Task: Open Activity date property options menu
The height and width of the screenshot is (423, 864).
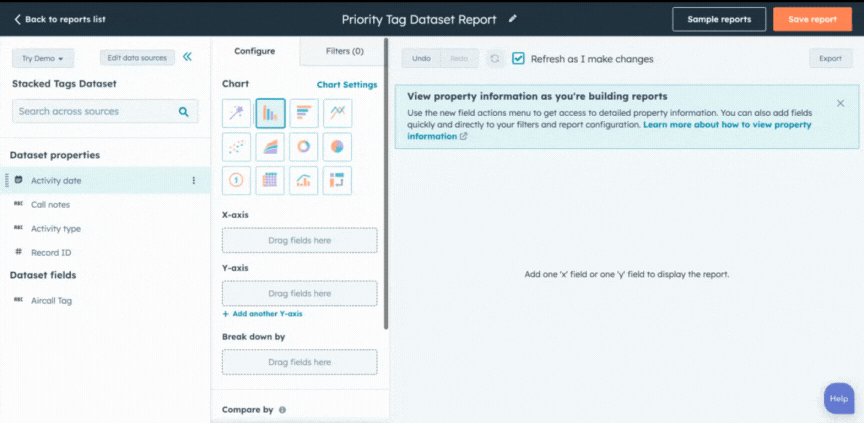Action: coord(194,181)
